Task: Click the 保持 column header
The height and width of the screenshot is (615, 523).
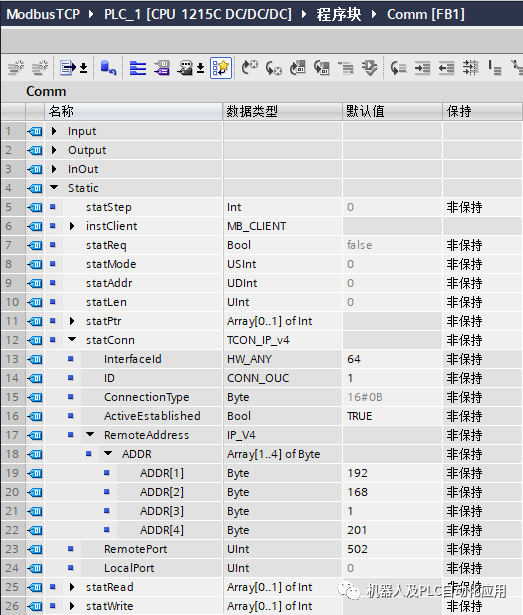Action: (483, 111)
